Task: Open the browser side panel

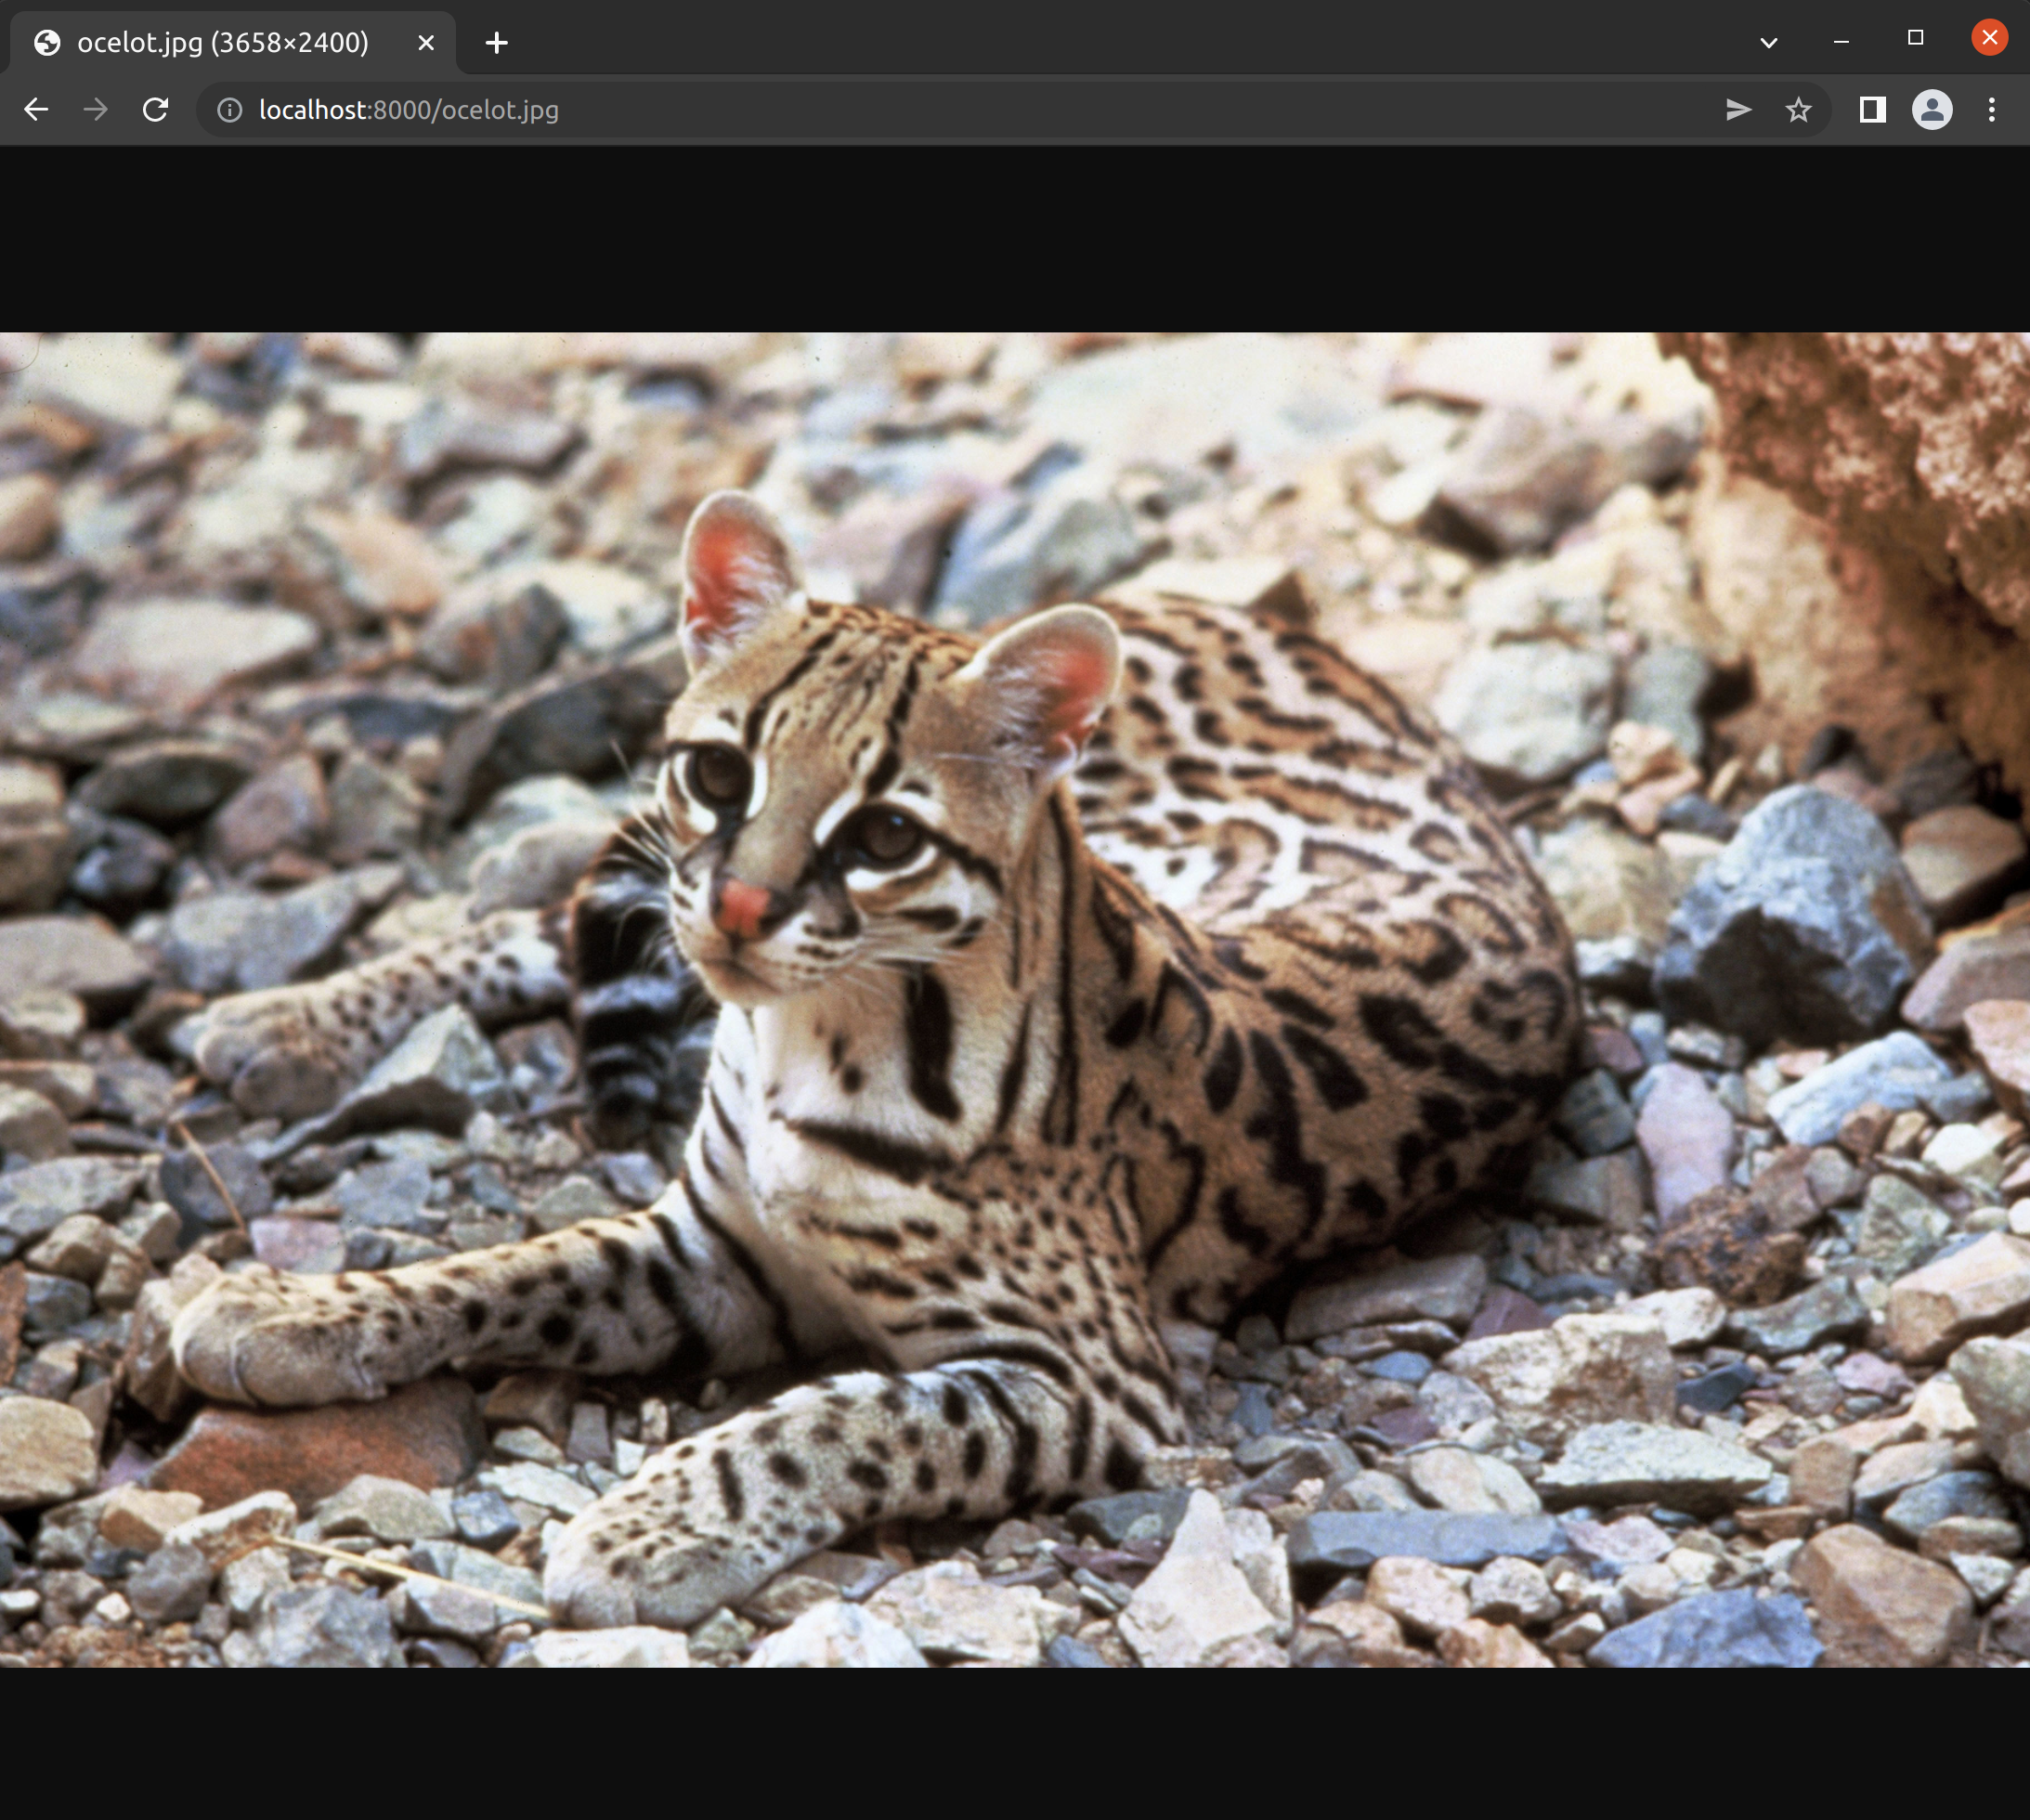Action: (1872, 110)
